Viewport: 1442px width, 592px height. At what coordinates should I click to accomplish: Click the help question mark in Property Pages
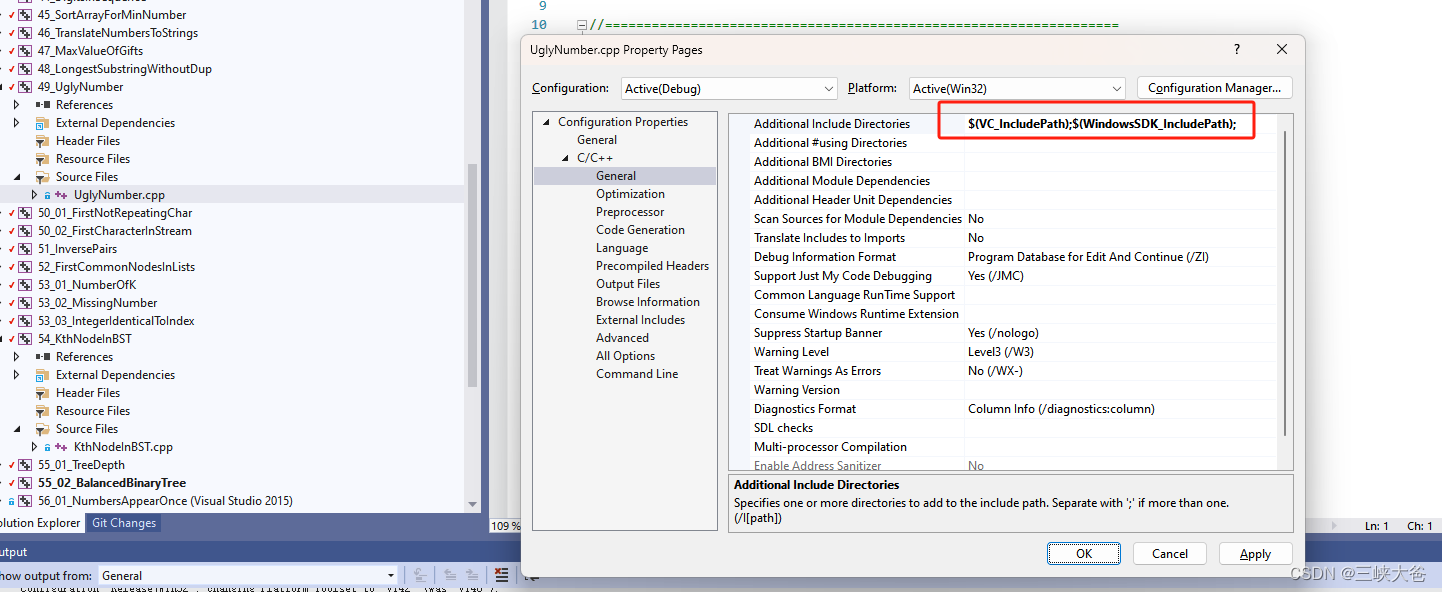click(1237, 49)
